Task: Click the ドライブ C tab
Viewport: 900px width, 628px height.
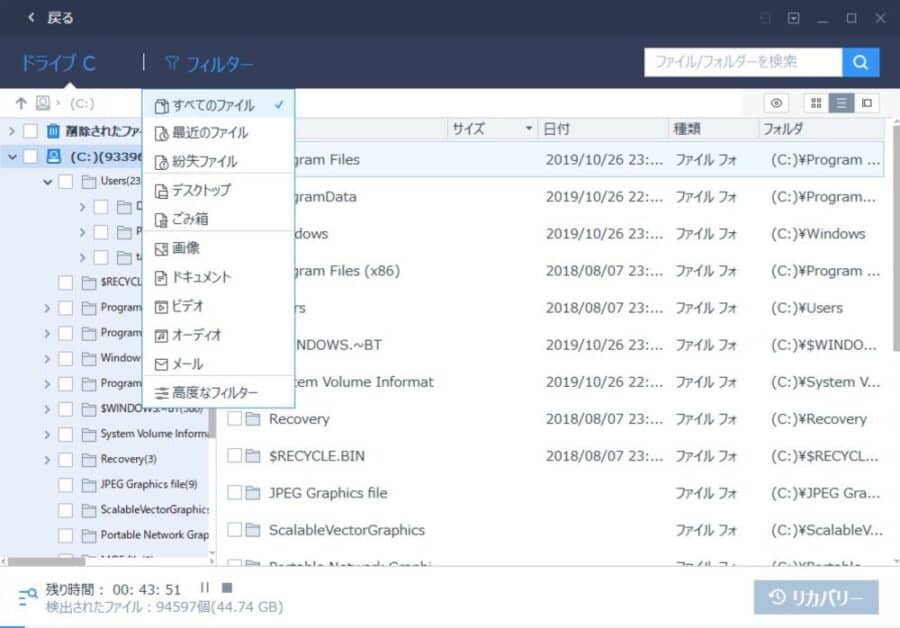Action: [x=58, y=63]
